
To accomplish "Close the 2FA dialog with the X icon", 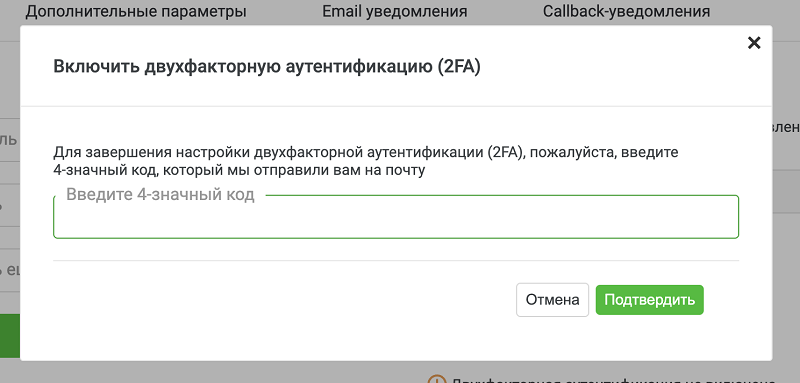I will 754,43.
